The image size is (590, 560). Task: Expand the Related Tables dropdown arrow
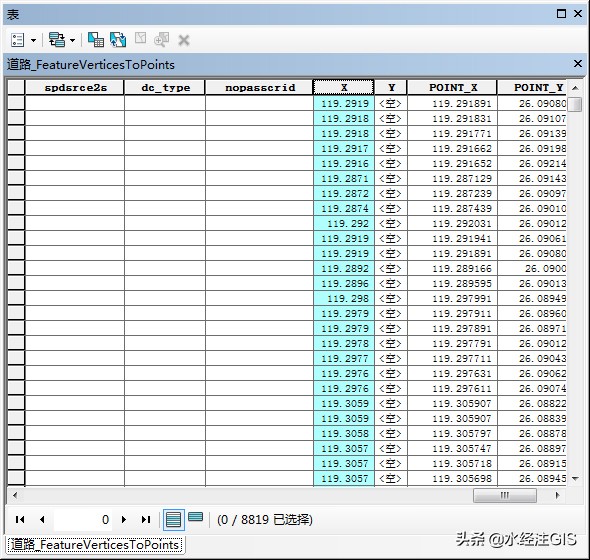(x=72, y=40)
